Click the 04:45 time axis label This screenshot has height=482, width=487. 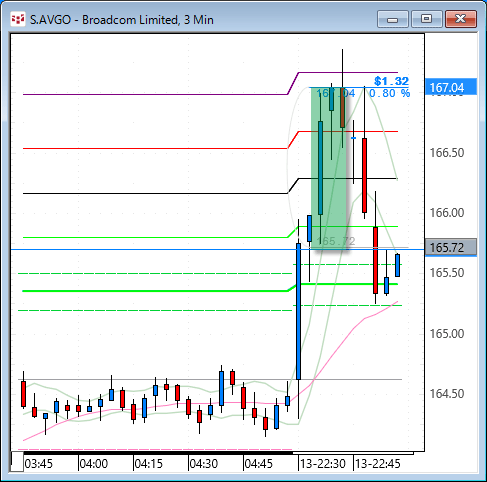[x=259, y=464]
